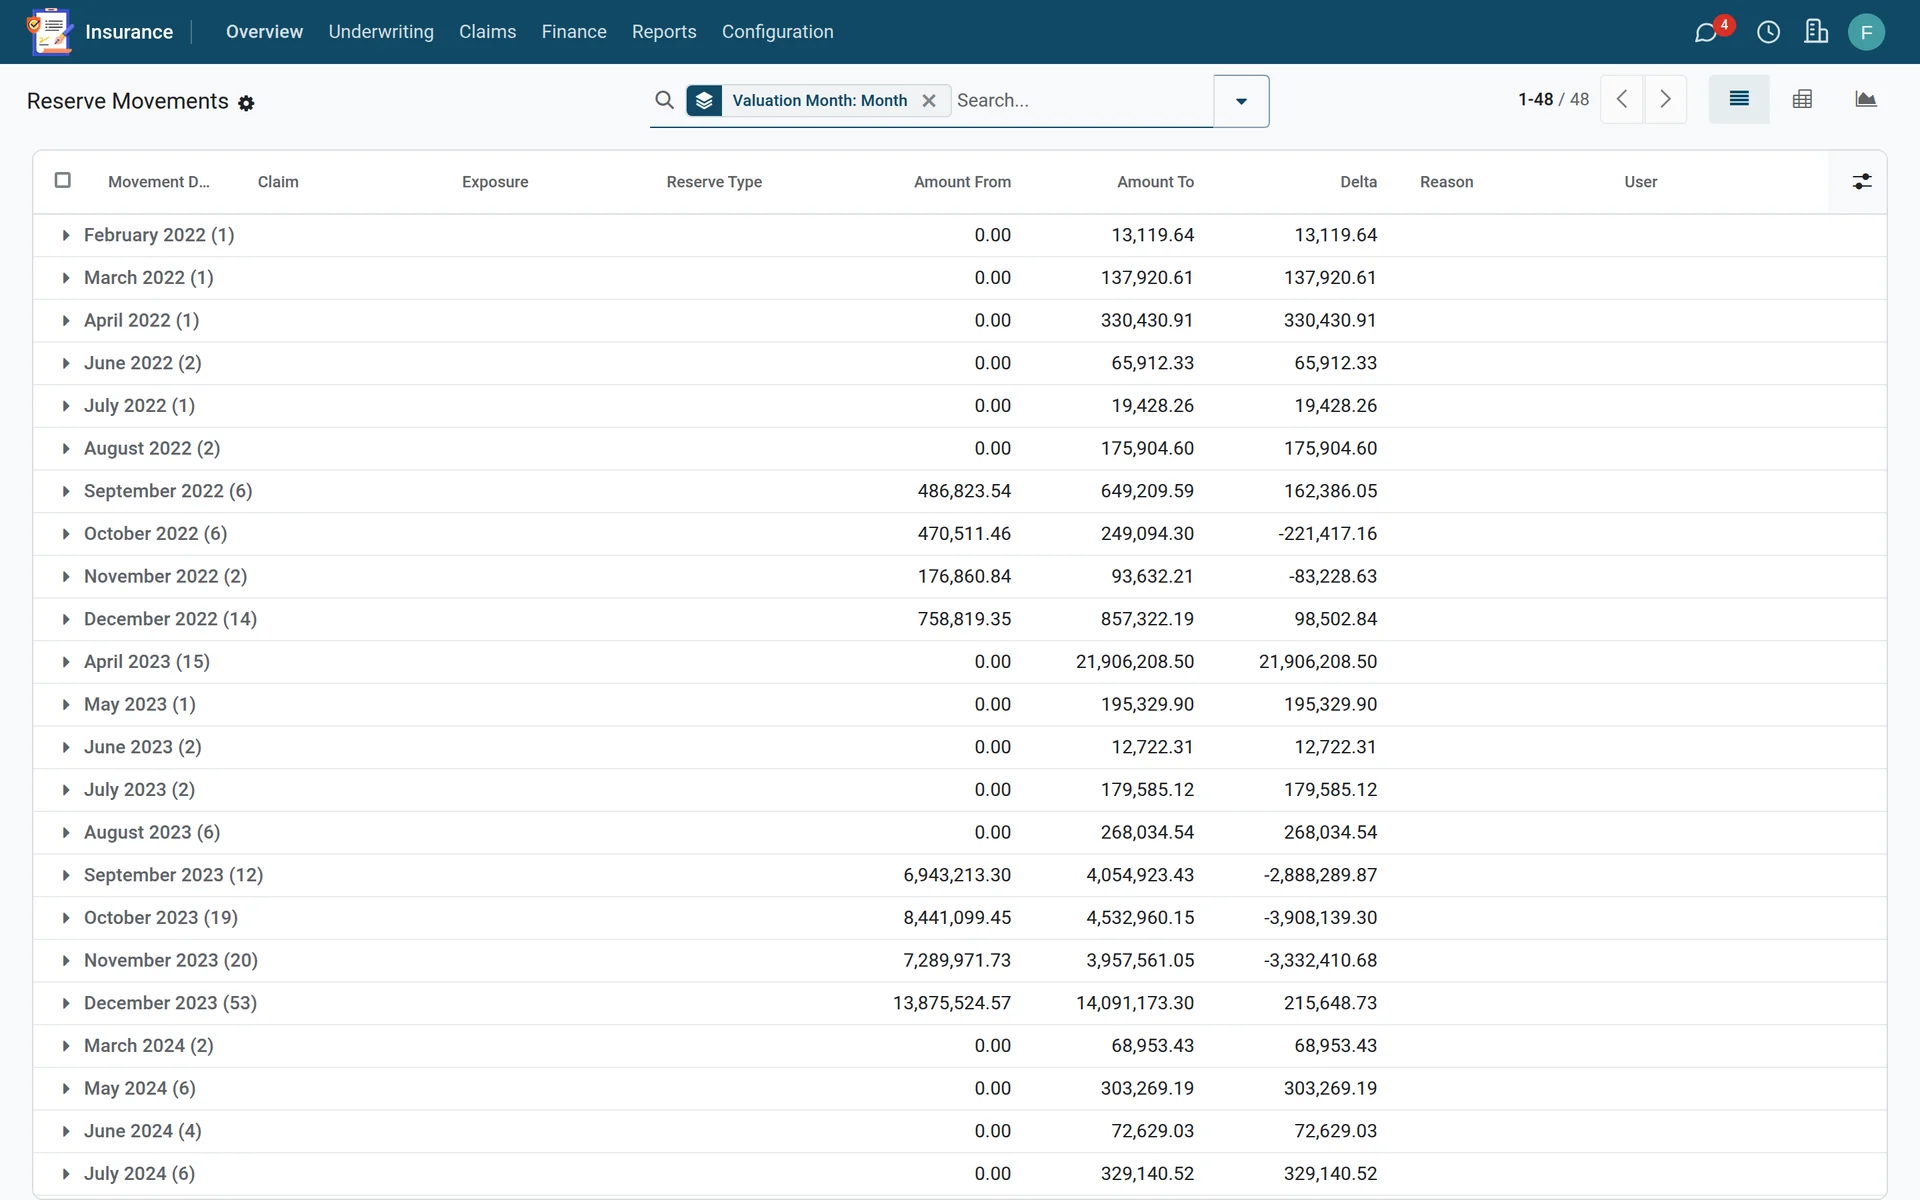Click into the Search field
Viewport: 1920px width, 1200px height.
pyautogui.click(x=1082, y=100)
